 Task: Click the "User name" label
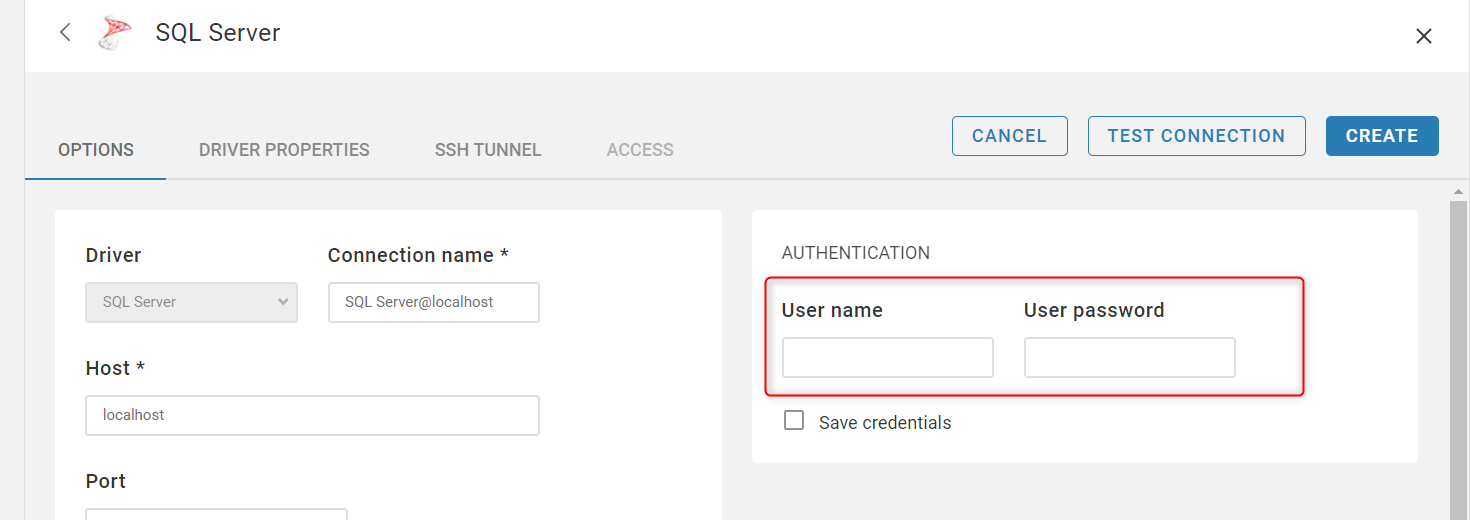click(x=832, y=310)
